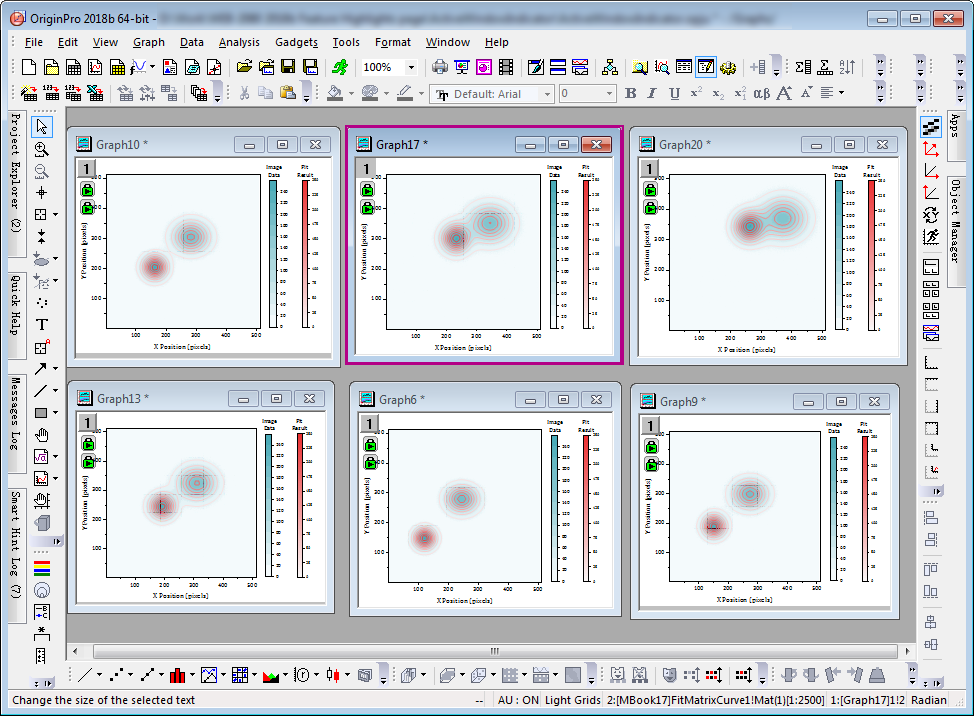Viewport: 974px width, 716px height.
Task: Click the Save Project floppy icon
Action: point(288,67)
